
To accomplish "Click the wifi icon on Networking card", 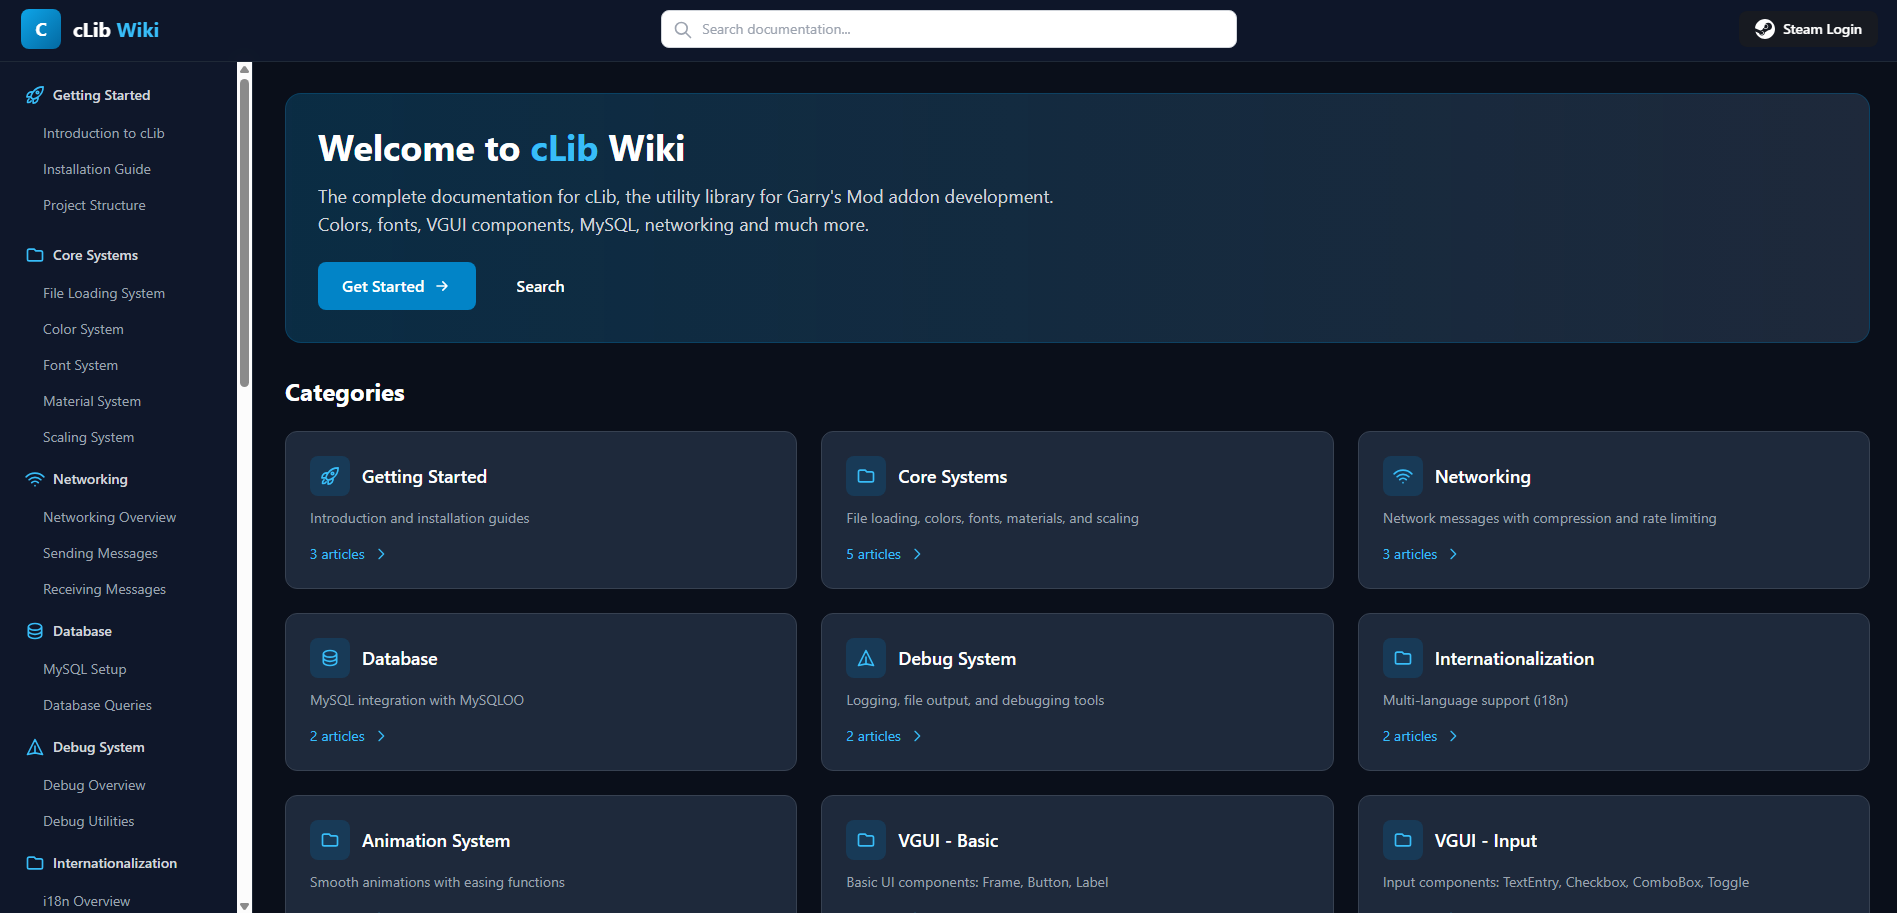I will (1403, 476).
